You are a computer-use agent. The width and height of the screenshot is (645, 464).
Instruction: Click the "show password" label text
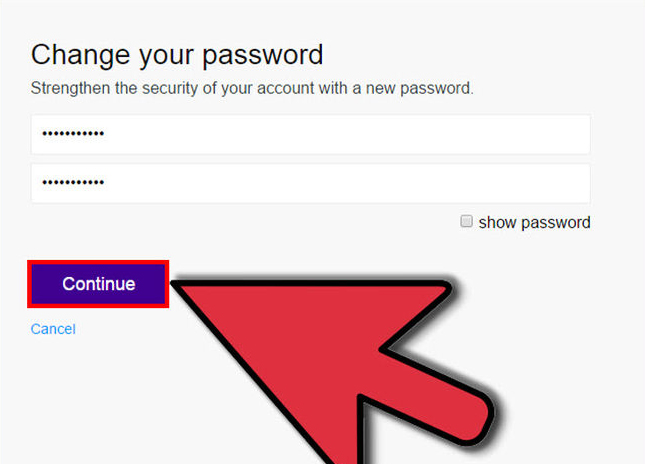tap(534, 223)
